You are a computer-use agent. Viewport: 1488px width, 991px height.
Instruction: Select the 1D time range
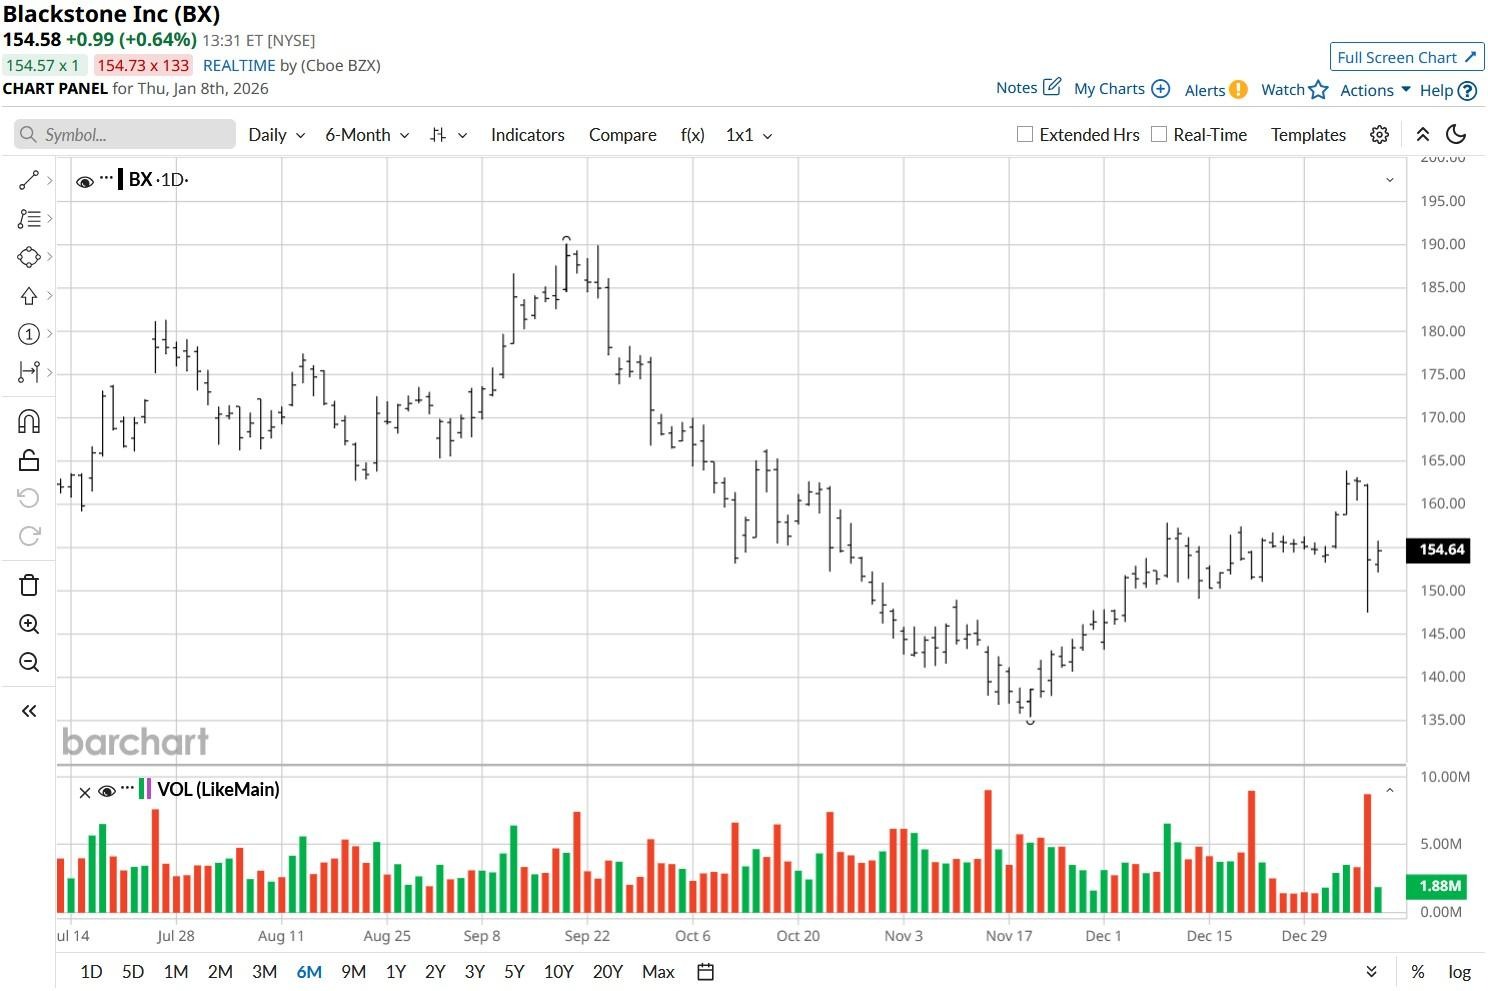coord(91,972)
